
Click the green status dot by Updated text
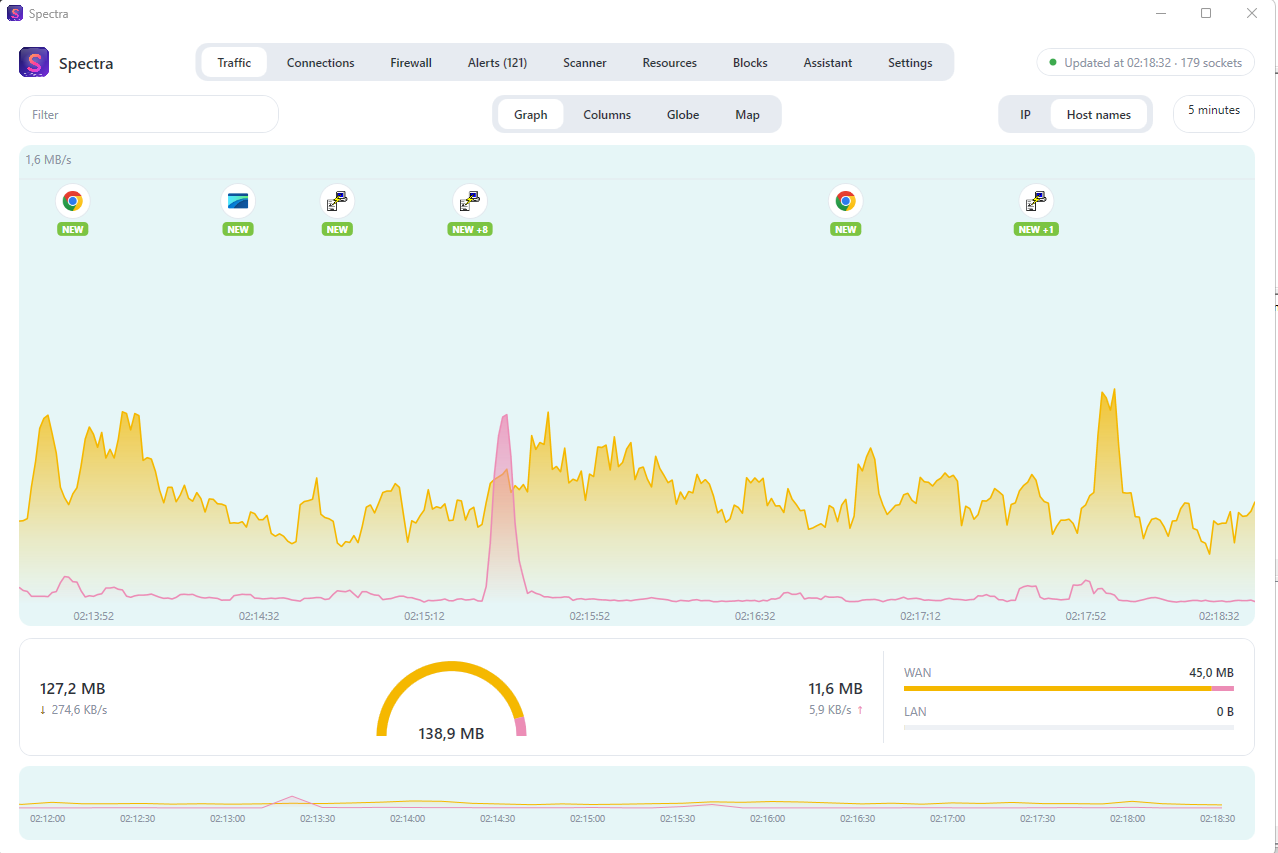[x=1052, y=62]
